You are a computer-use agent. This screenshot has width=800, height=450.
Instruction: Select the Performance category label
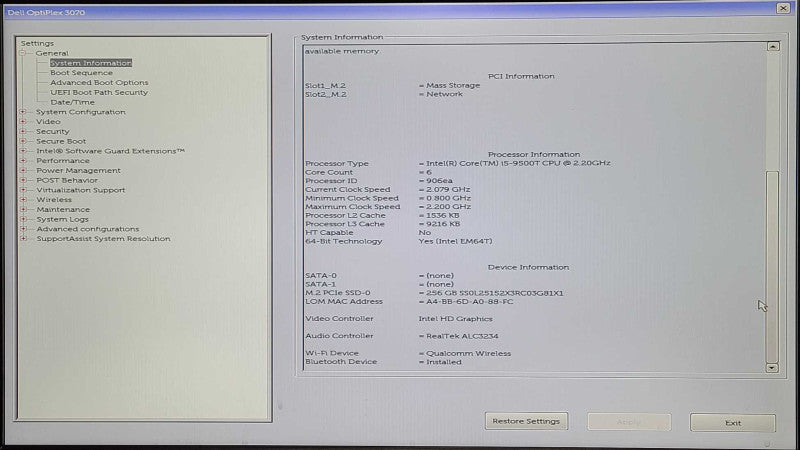63,161
